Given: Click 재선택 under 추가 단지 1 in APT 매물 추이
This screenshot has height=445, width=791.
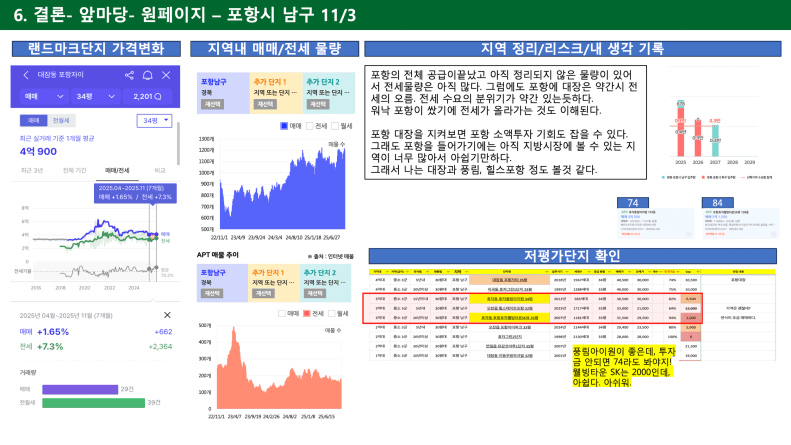Looking at the screenshot, I should [x=264, y=293].
